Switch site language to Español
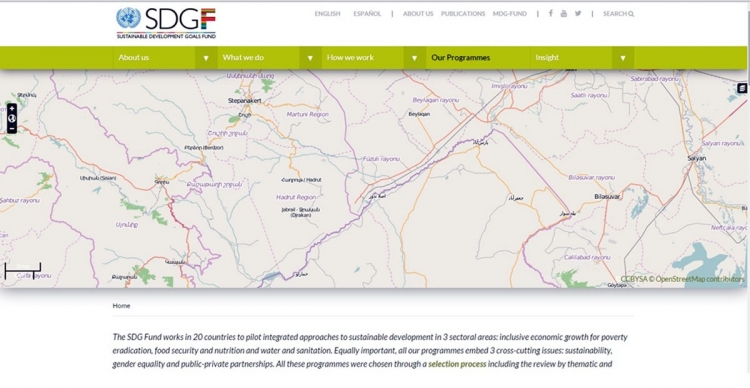The image size is (750, 388). pyautogui.click(x=367, y=14)
